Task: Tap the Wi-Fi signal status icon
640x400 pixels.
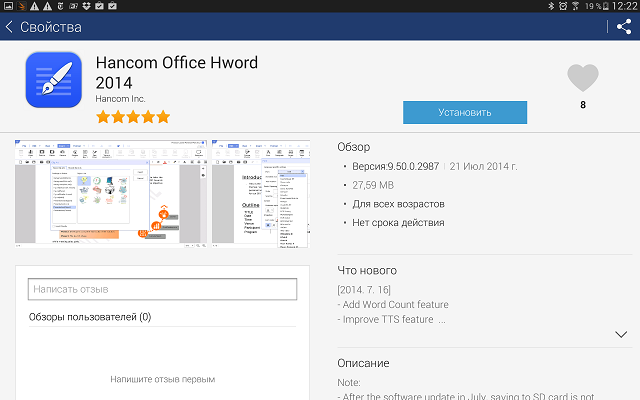Action: point(576,6)
